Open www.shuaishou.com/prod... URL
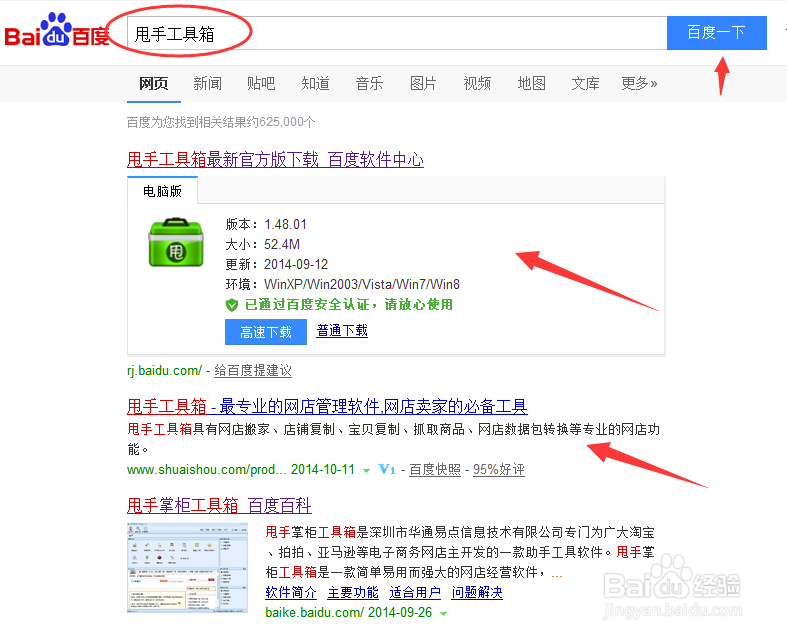The image size is (787, 638). tap(206, 469)
